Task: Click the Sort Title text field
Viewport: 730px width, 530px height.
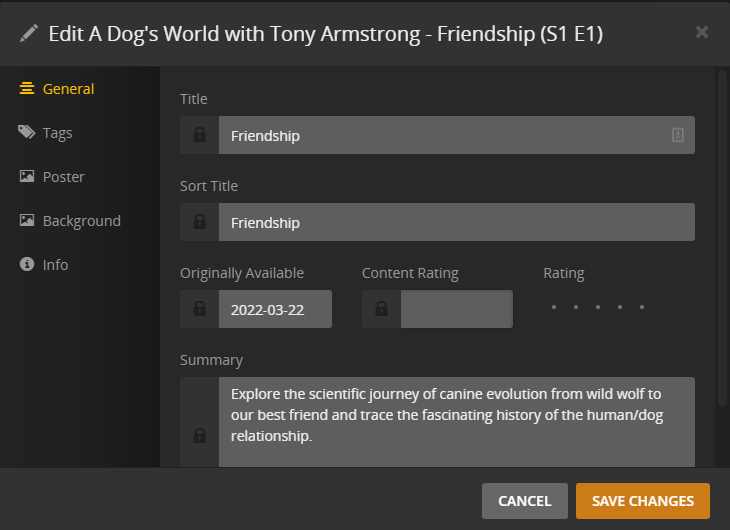Action: pyautogui.click(x=456, y=222)
